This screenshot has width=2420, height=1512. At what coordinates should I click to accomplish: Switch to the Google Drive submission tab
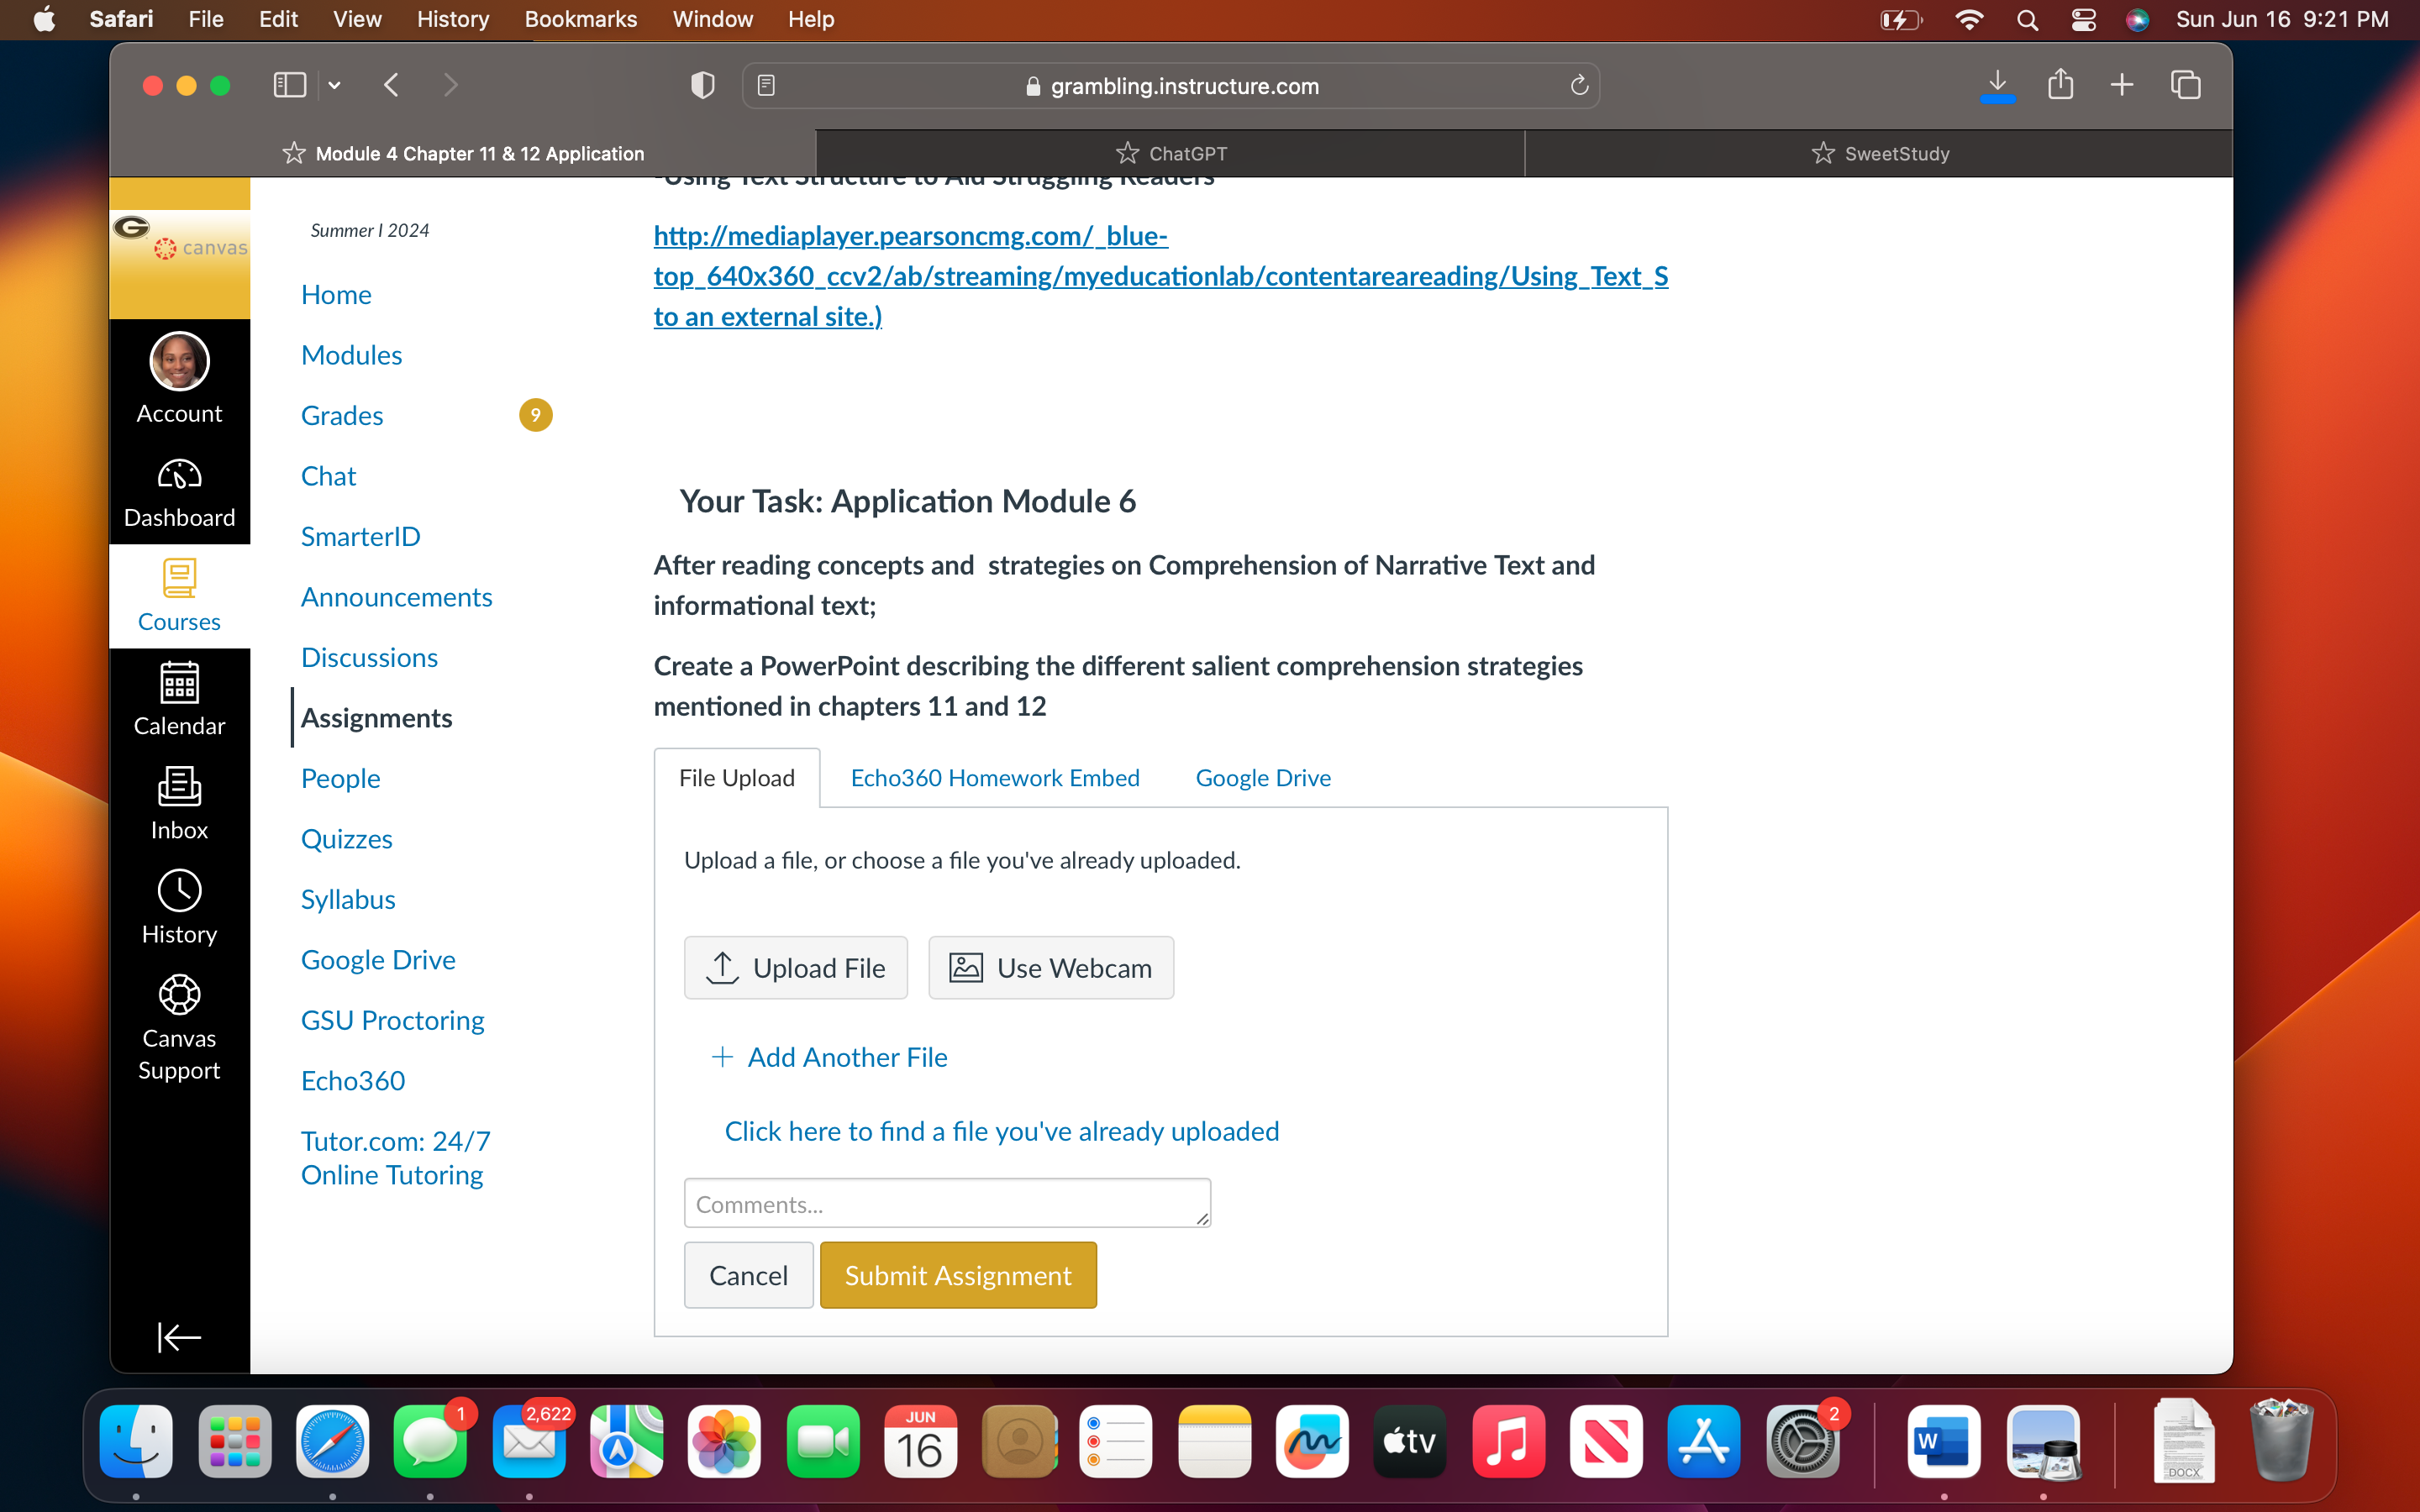pyautogui.click(x=1263, y=778)
